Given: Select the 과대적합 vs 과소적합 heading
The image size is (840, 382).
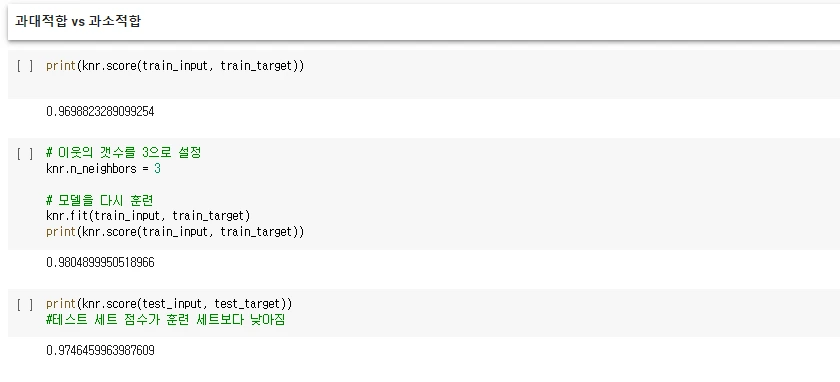Looking at the screenshot, I should click(78, 21).
